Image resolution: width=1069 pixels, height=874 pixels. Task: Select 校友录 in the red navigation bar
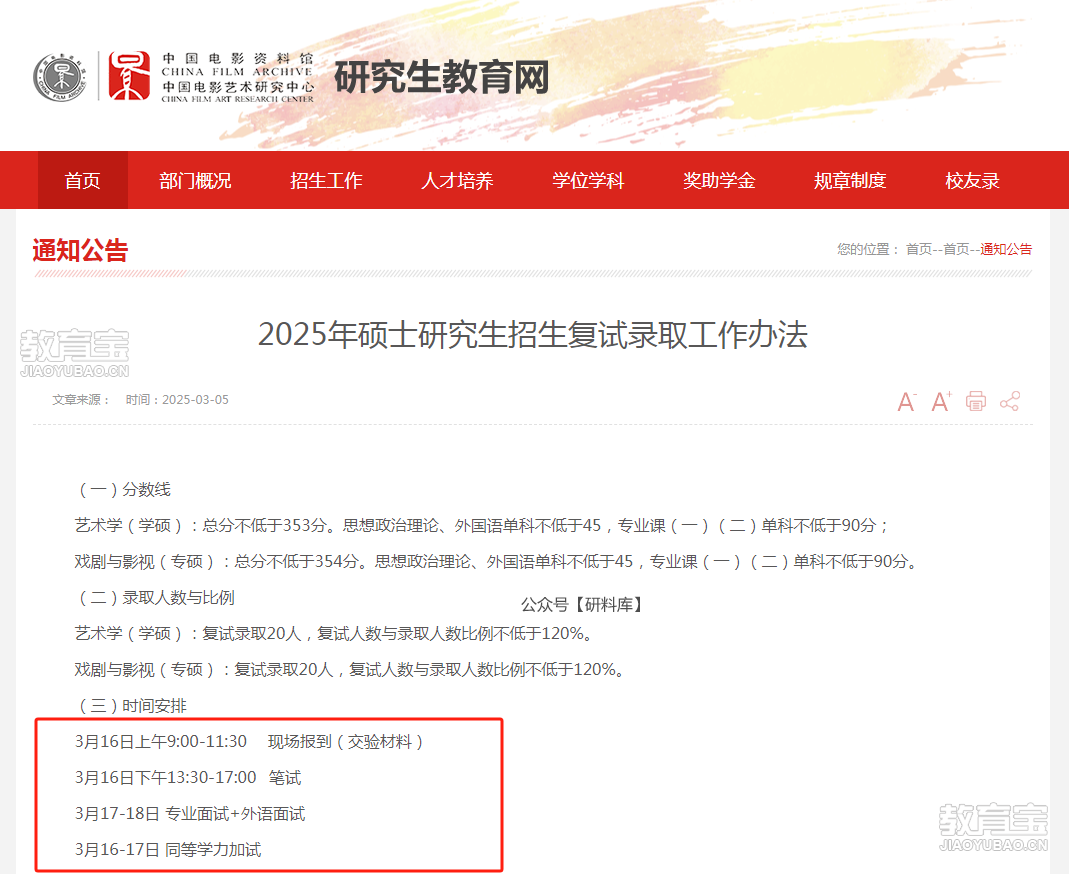coord(972,181)
